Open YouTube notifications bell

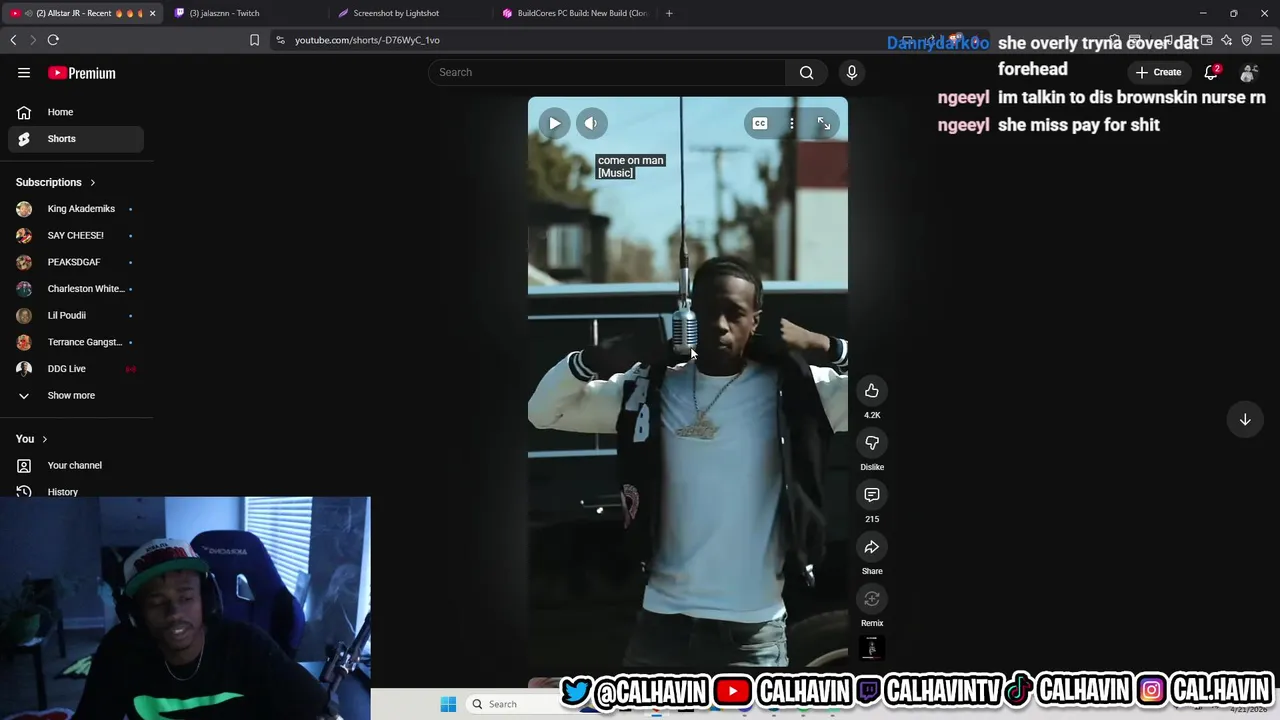coord(1211,72)
